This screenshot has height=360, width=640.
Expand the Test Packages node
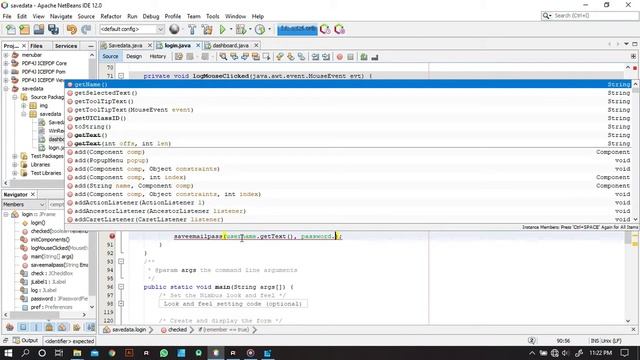click(15, 156)
